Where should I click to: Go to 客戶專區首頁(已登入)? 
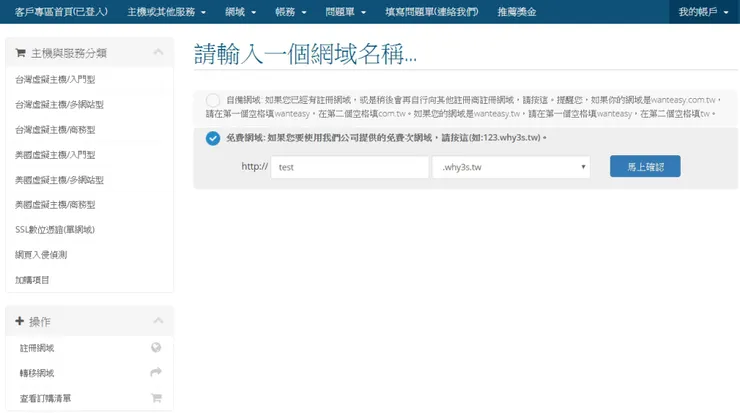pyautogui.click(x=61, y=12)
